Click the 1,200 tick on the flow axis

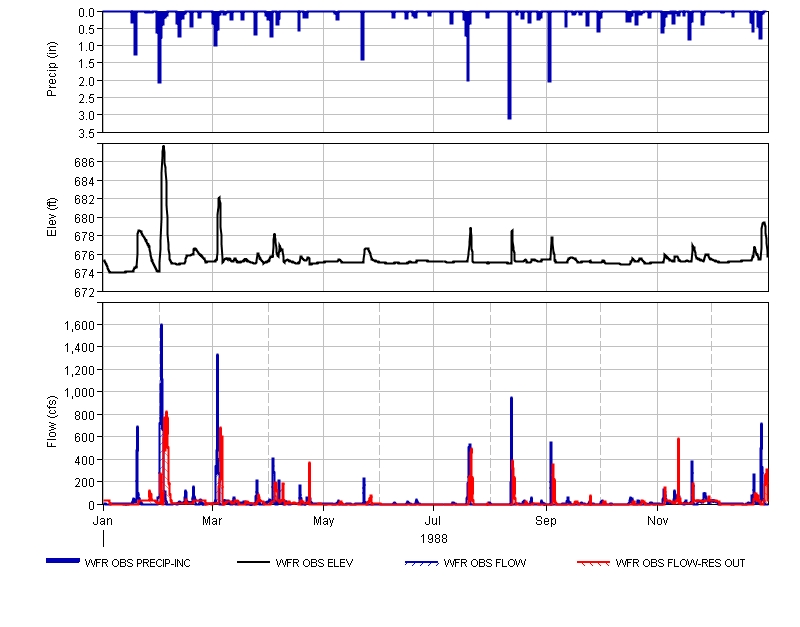pos(80,370)
